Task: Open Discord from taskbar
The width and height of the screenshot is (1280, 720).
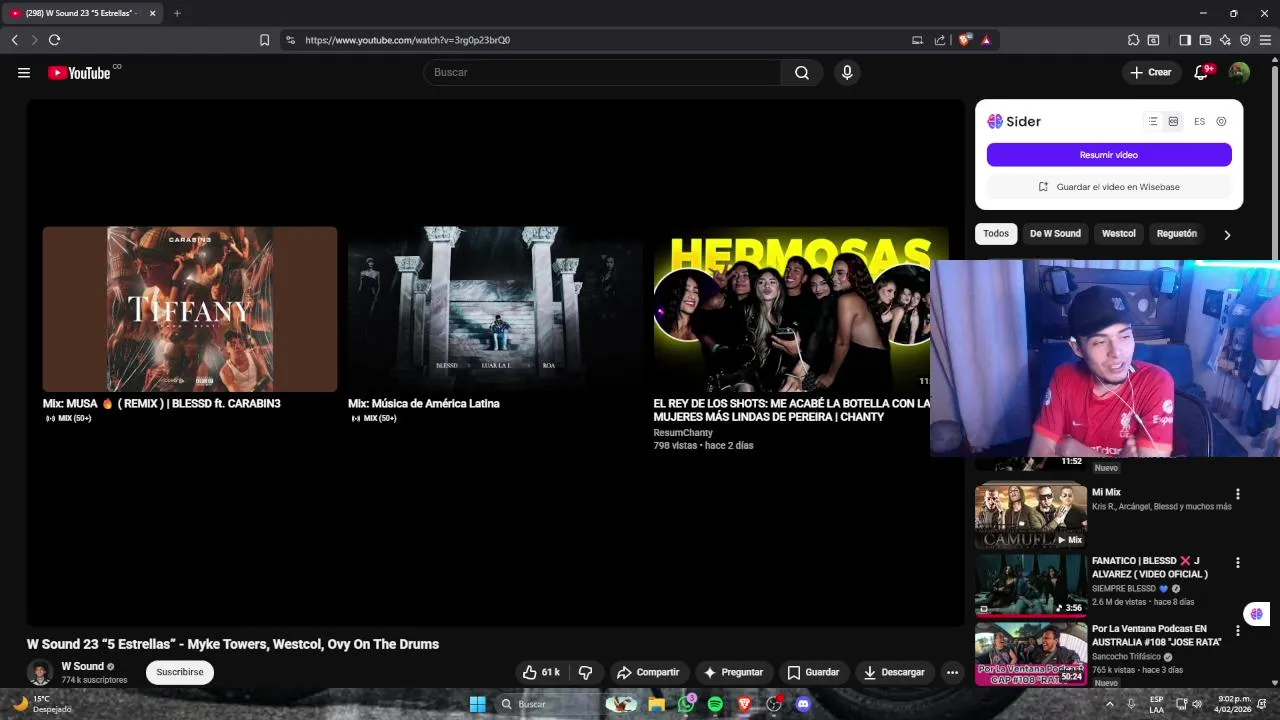Action: [802, 704]
